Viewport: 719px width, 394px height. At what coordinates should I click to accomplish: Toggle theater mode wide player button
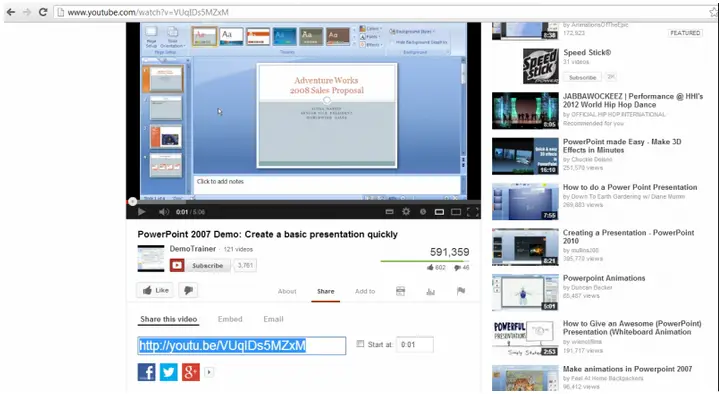(456, 211)
